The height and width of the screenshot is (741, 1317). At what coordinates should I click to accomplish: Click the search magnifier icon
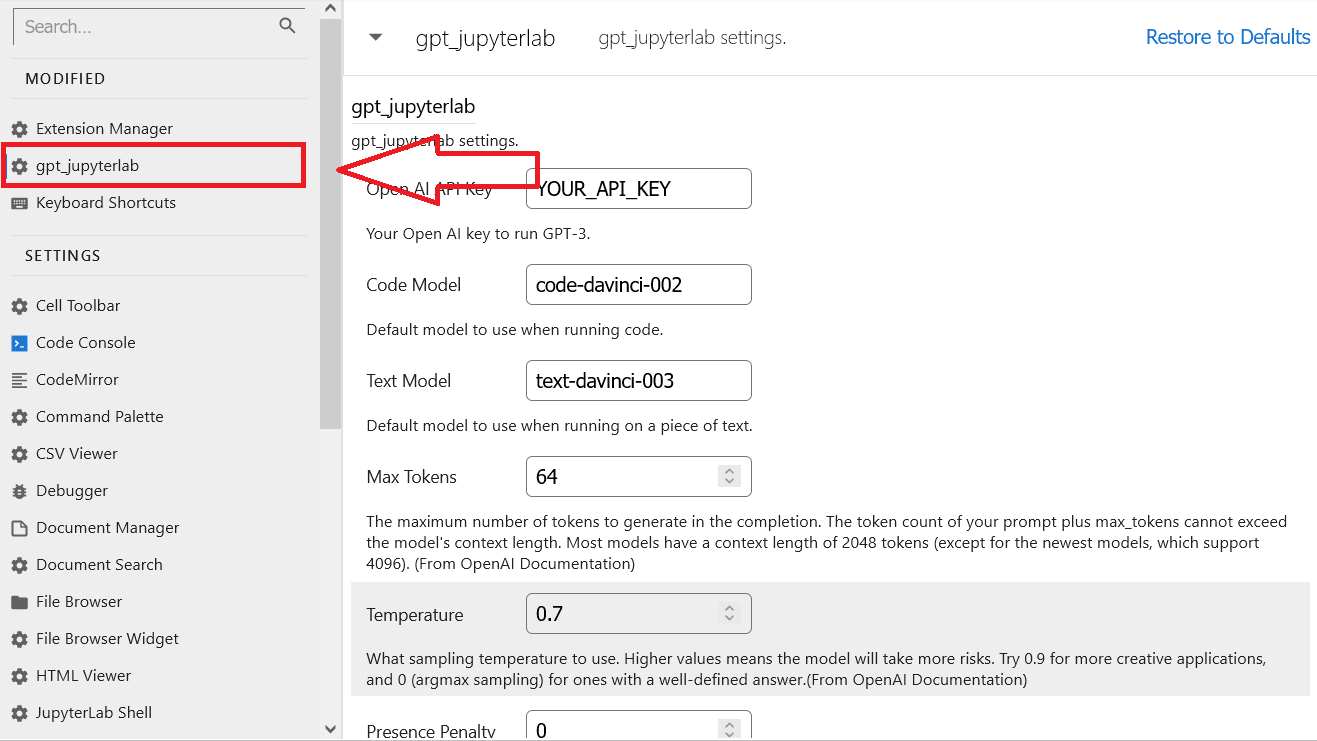(x=287, y=26)
